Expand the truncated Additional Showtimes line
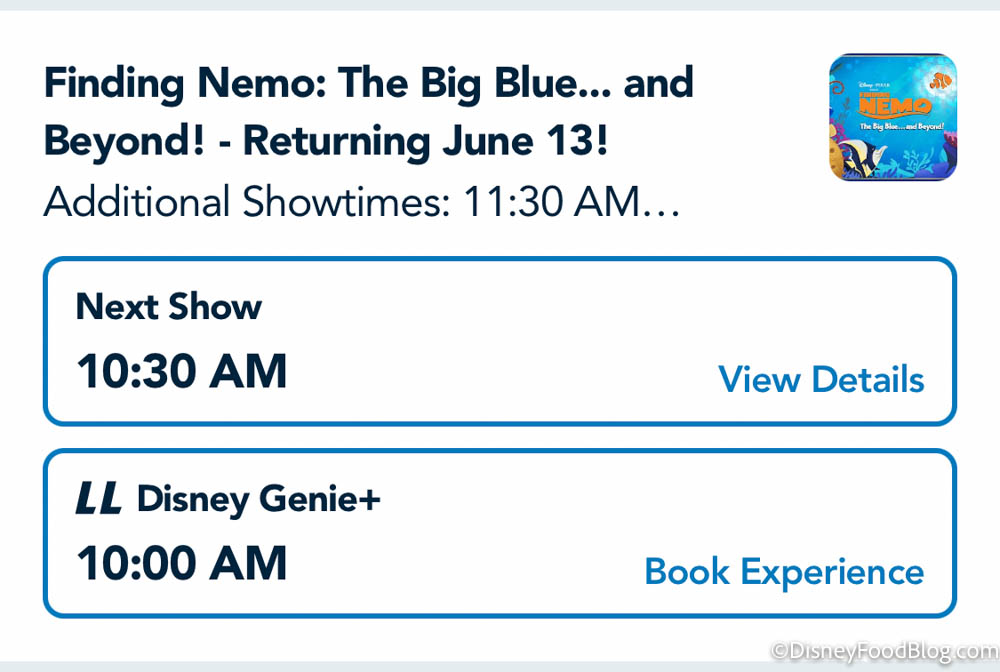The height and width of the screenshot is (672, 1000). point(362,203)
